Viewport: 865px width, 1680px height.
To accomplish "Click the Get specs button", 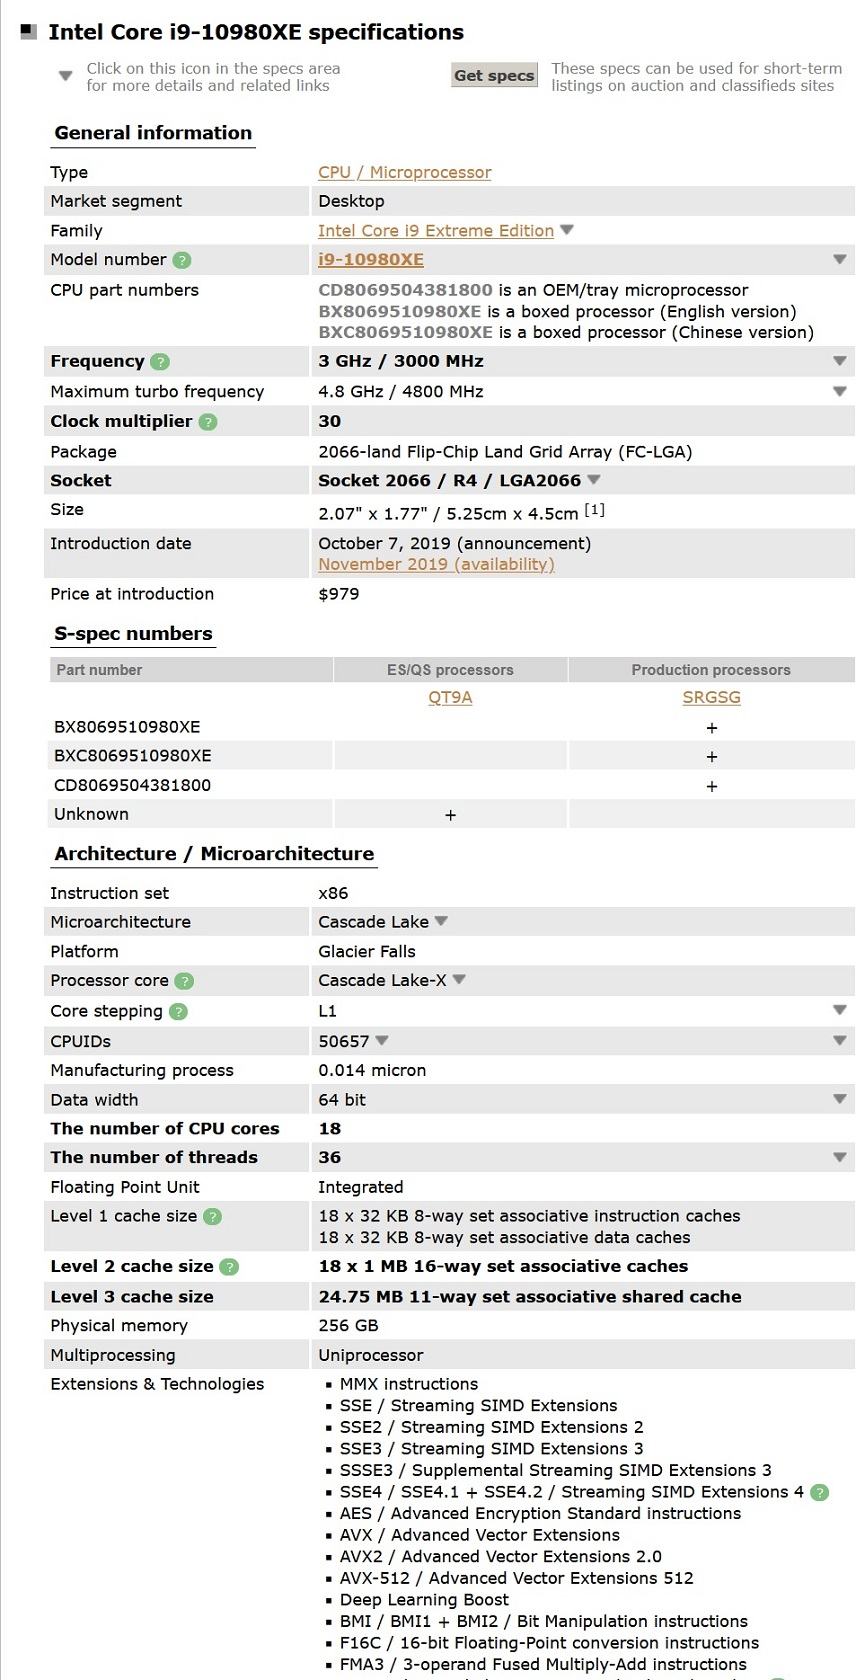I will [x=494, y=76].
